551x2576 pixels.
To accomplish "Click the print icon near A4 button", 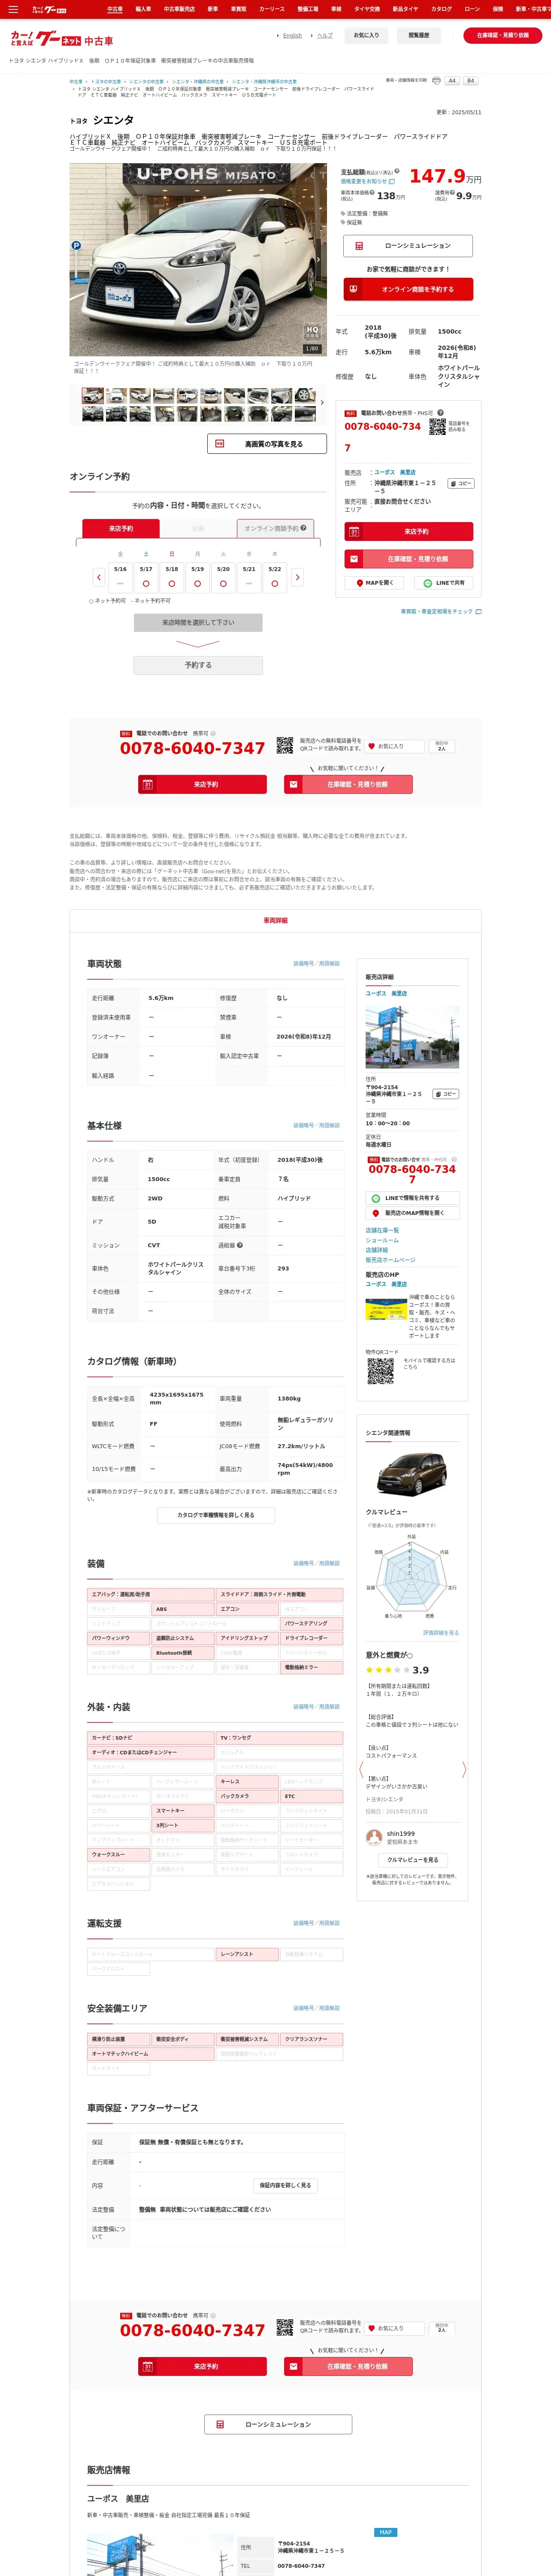I will coord(436,81).
